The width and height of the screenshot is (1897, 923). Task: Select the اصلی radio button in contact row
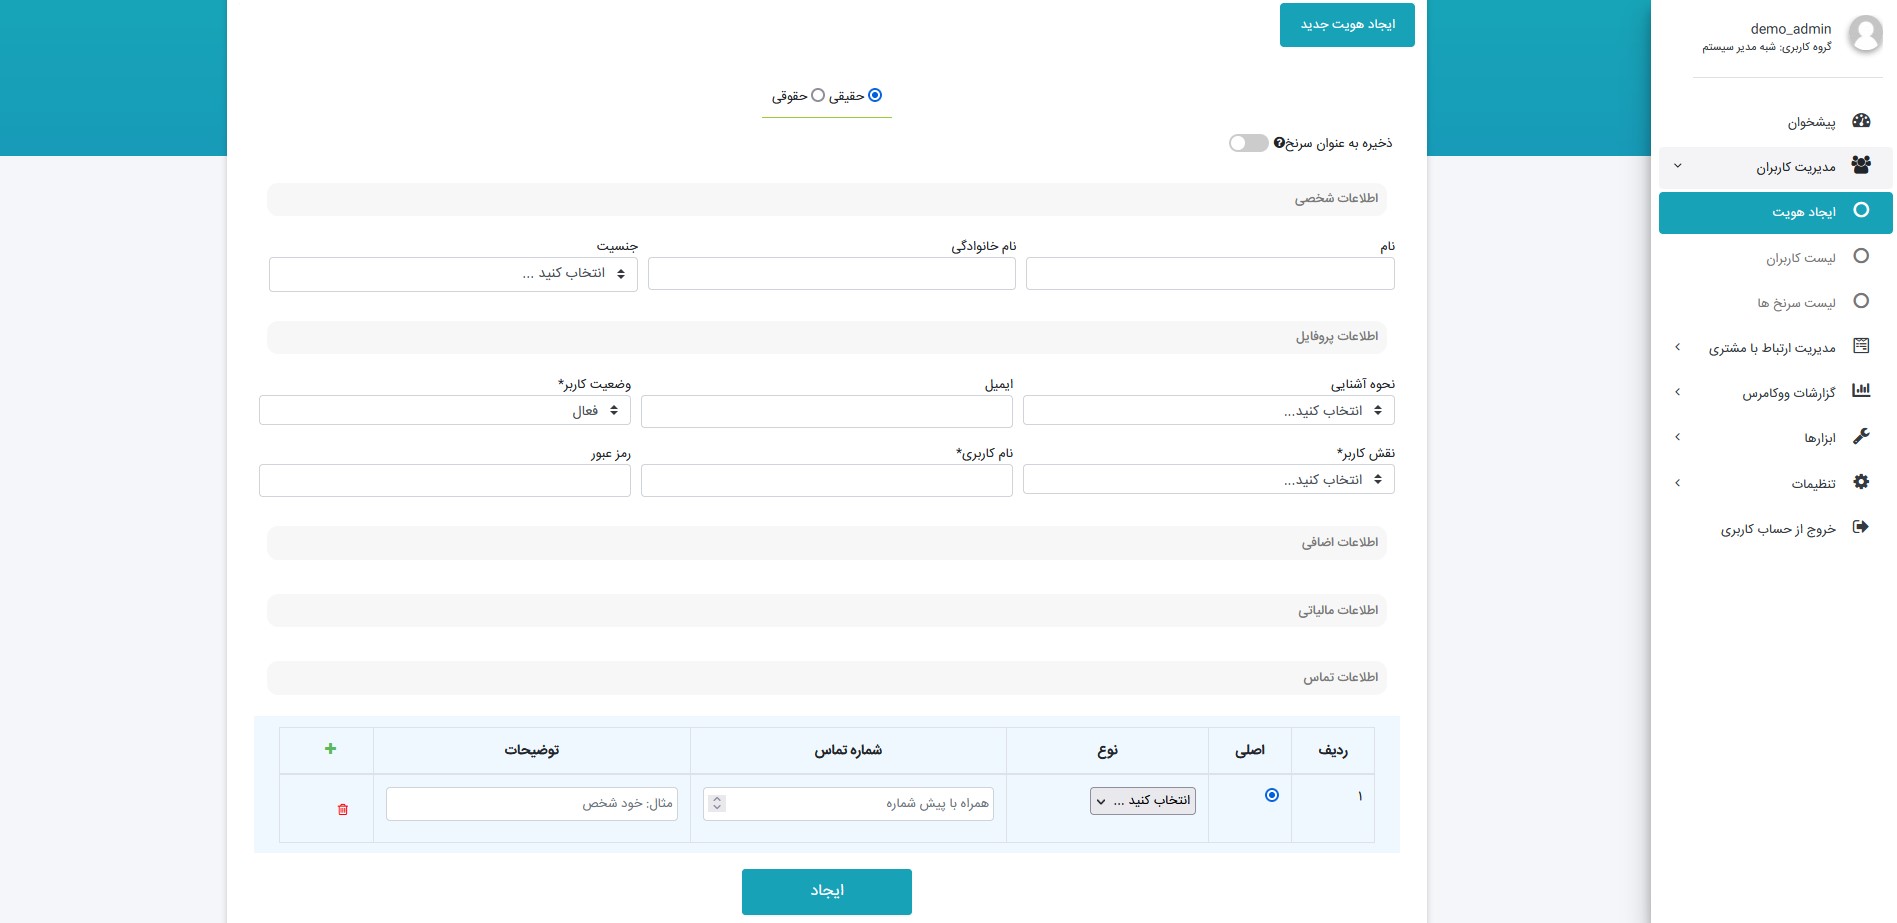coord(1271,795)
